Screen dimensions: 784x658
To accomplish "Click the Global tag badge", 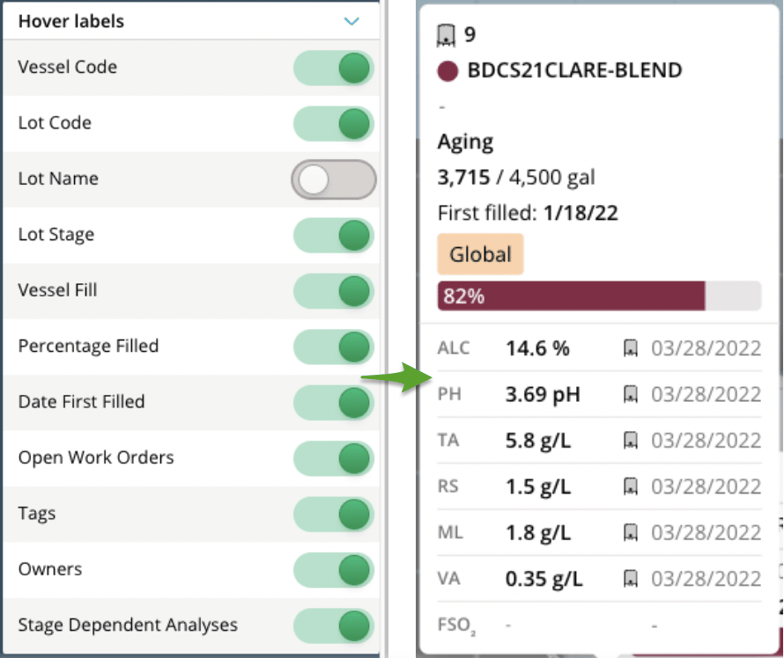I will 480,254.
